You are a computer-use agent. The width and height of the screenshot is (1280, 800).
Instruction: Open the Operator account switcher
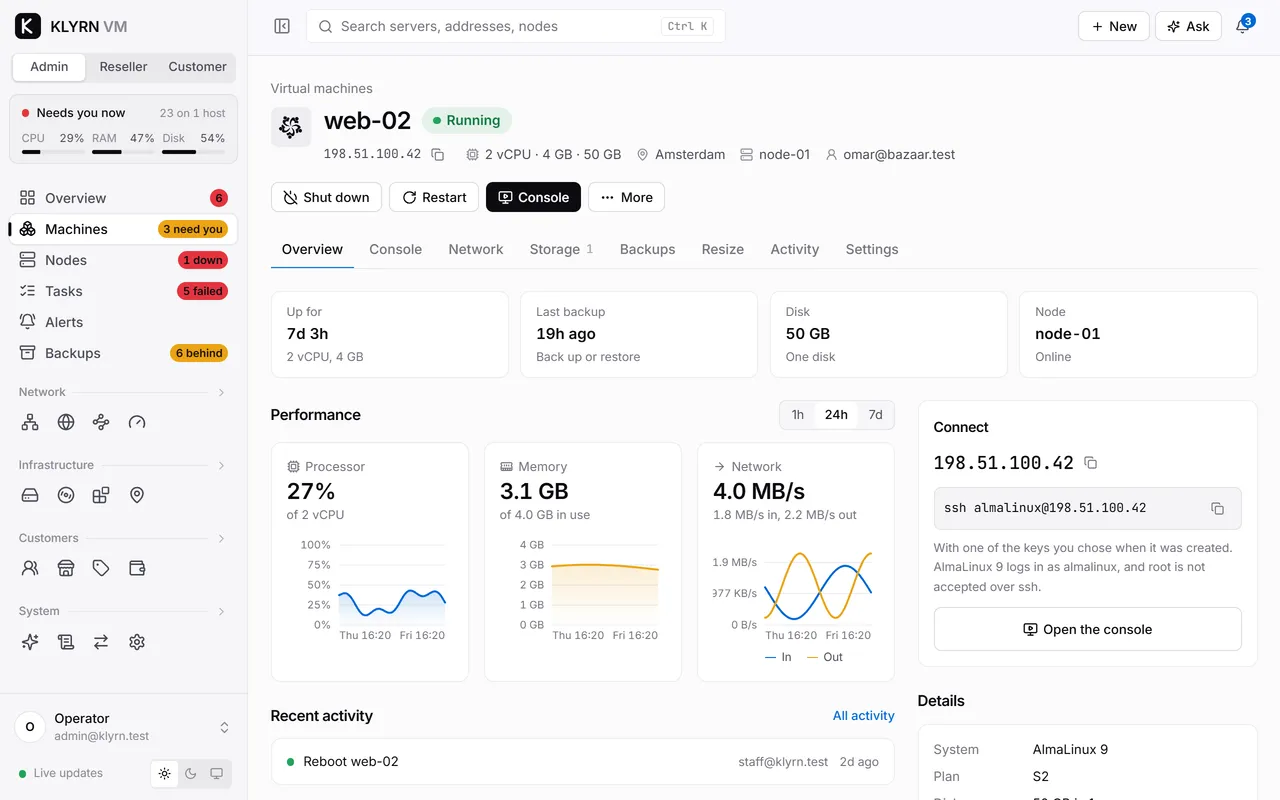coord(124,727)
